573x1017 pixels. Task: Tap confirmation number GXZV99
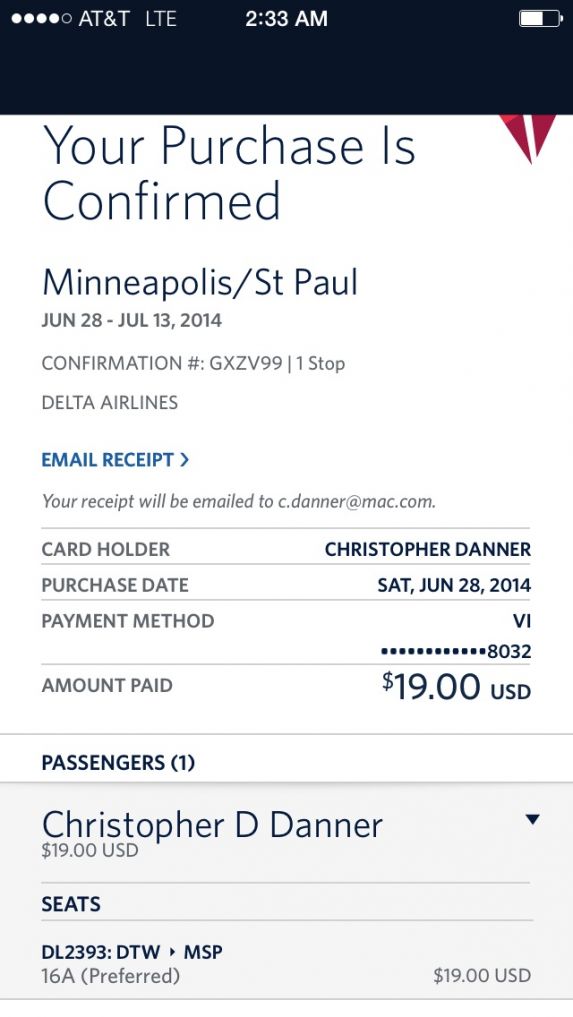[245, 363]
